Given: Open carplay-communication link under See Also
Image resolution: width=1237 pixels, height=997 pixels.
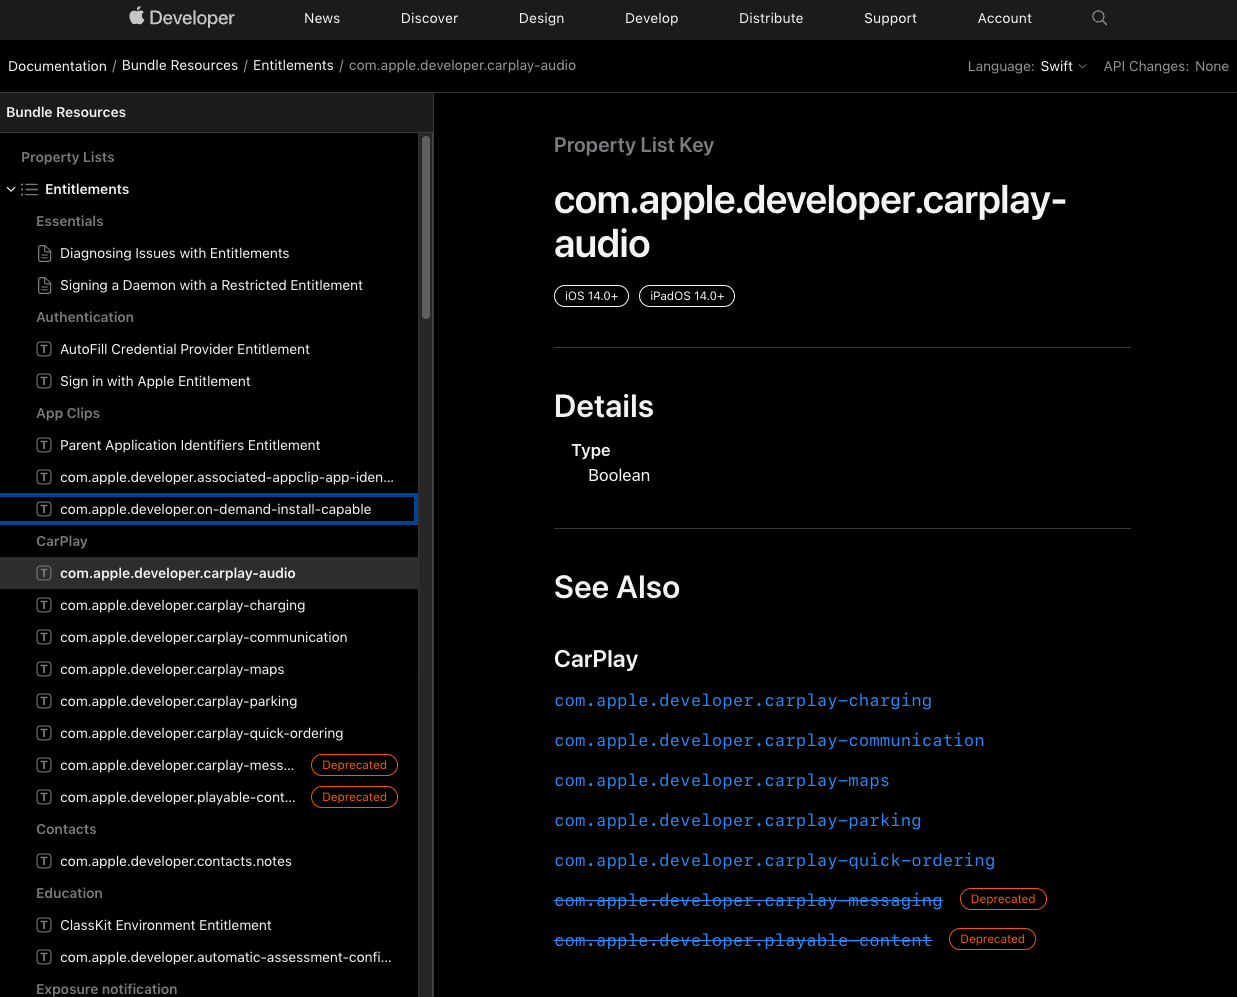Looking at the screenshot, I should (x=769, y=740).
